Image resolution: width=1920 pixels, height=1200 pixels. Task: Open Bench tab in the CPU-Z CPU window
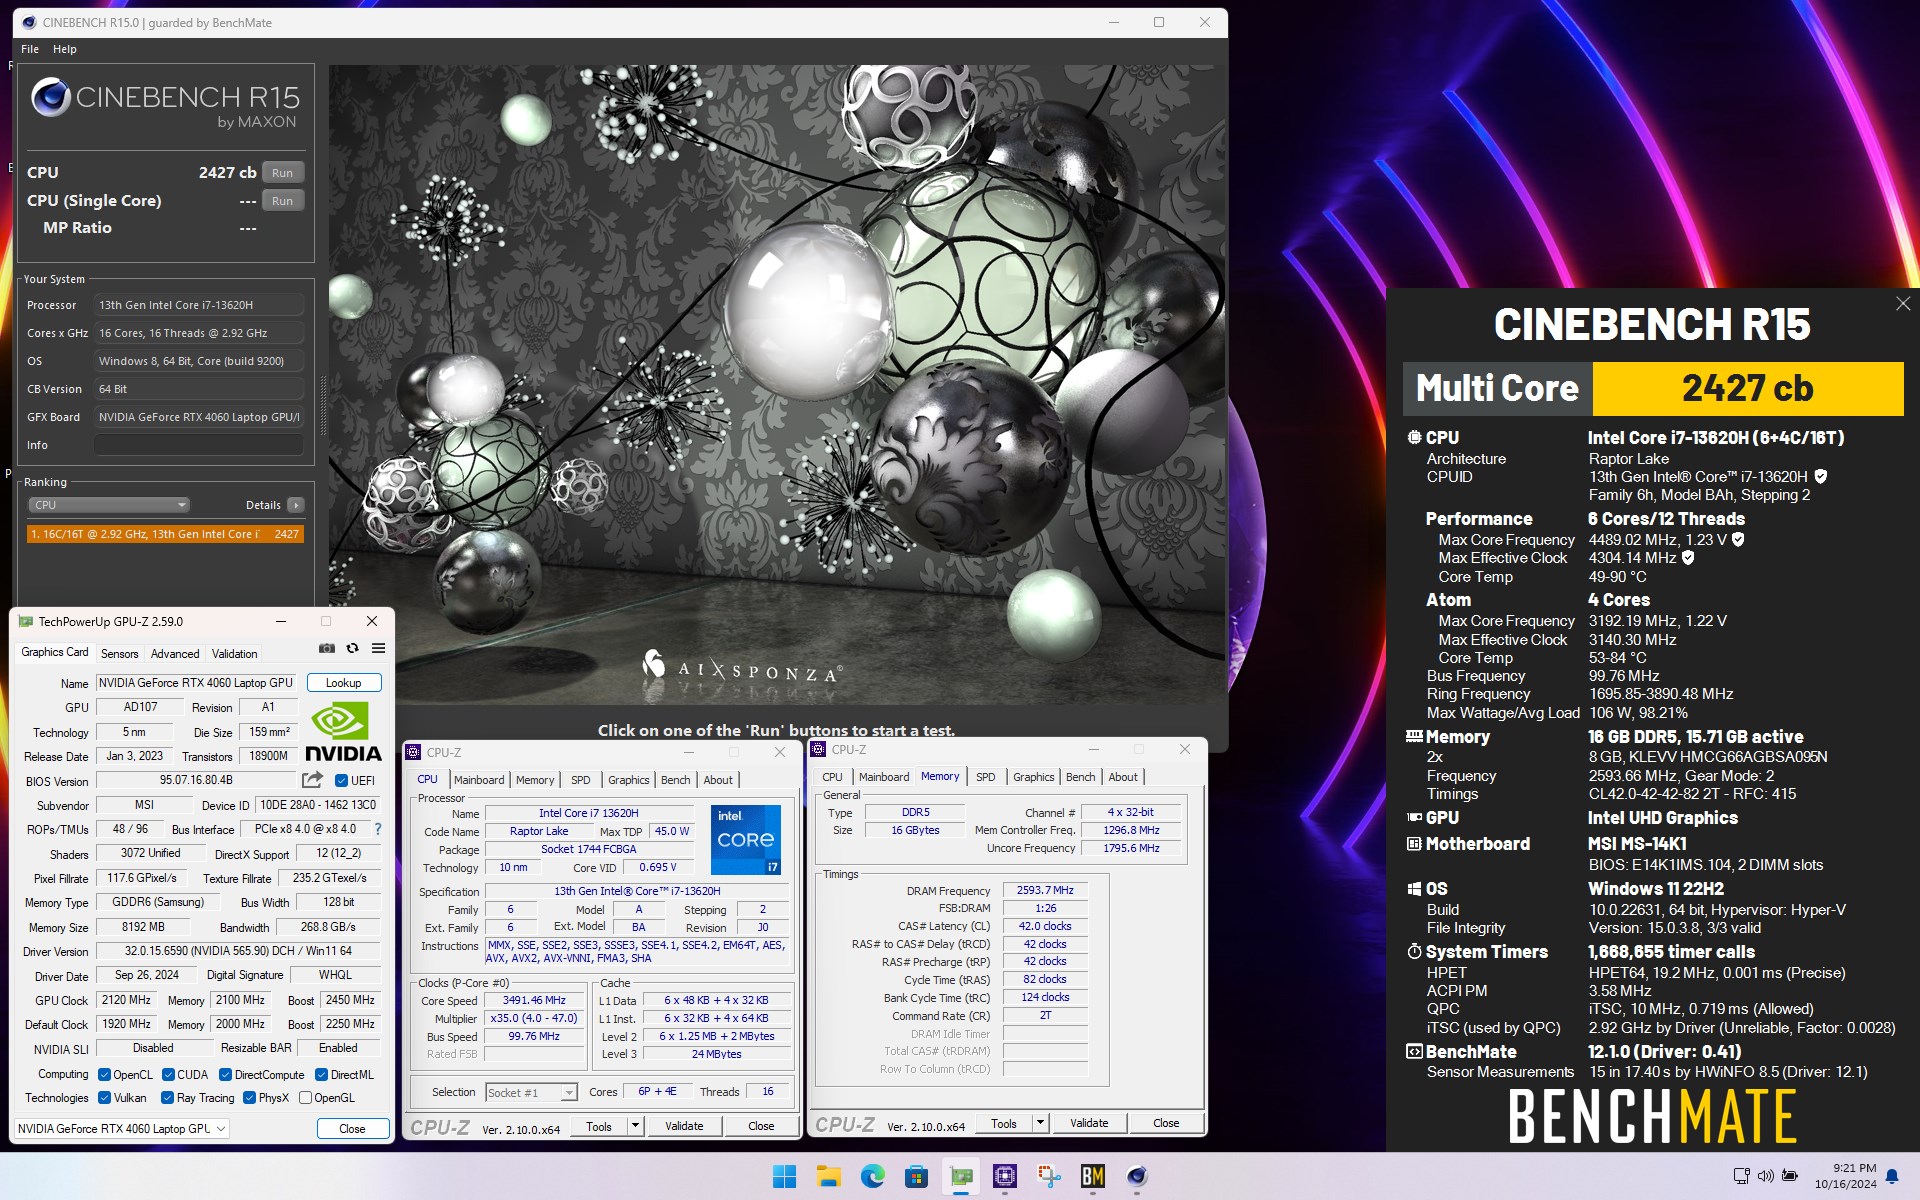pos(676,780)
